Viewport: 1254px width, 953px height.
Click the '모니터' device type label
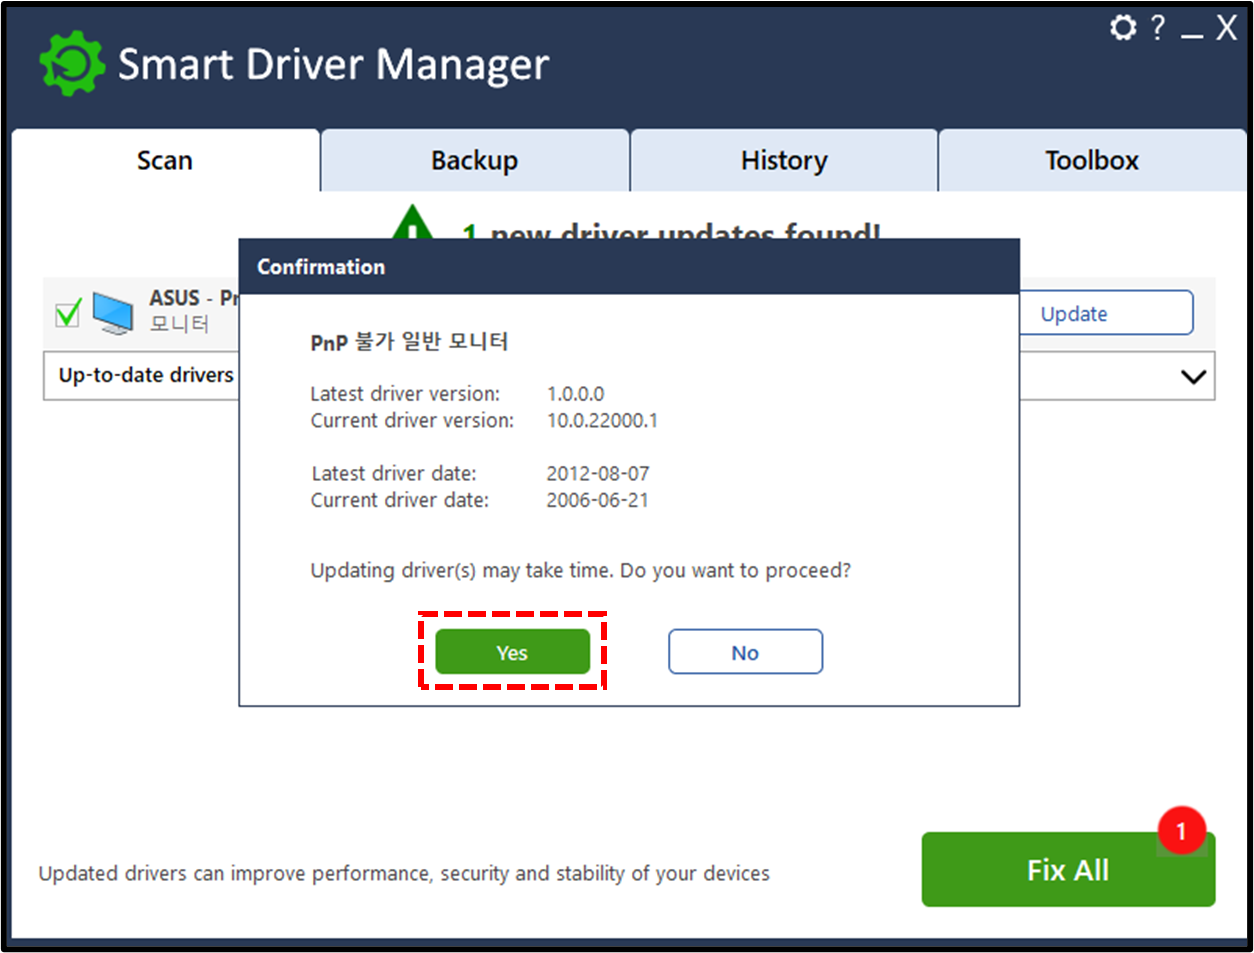click(x=180, y=324)
